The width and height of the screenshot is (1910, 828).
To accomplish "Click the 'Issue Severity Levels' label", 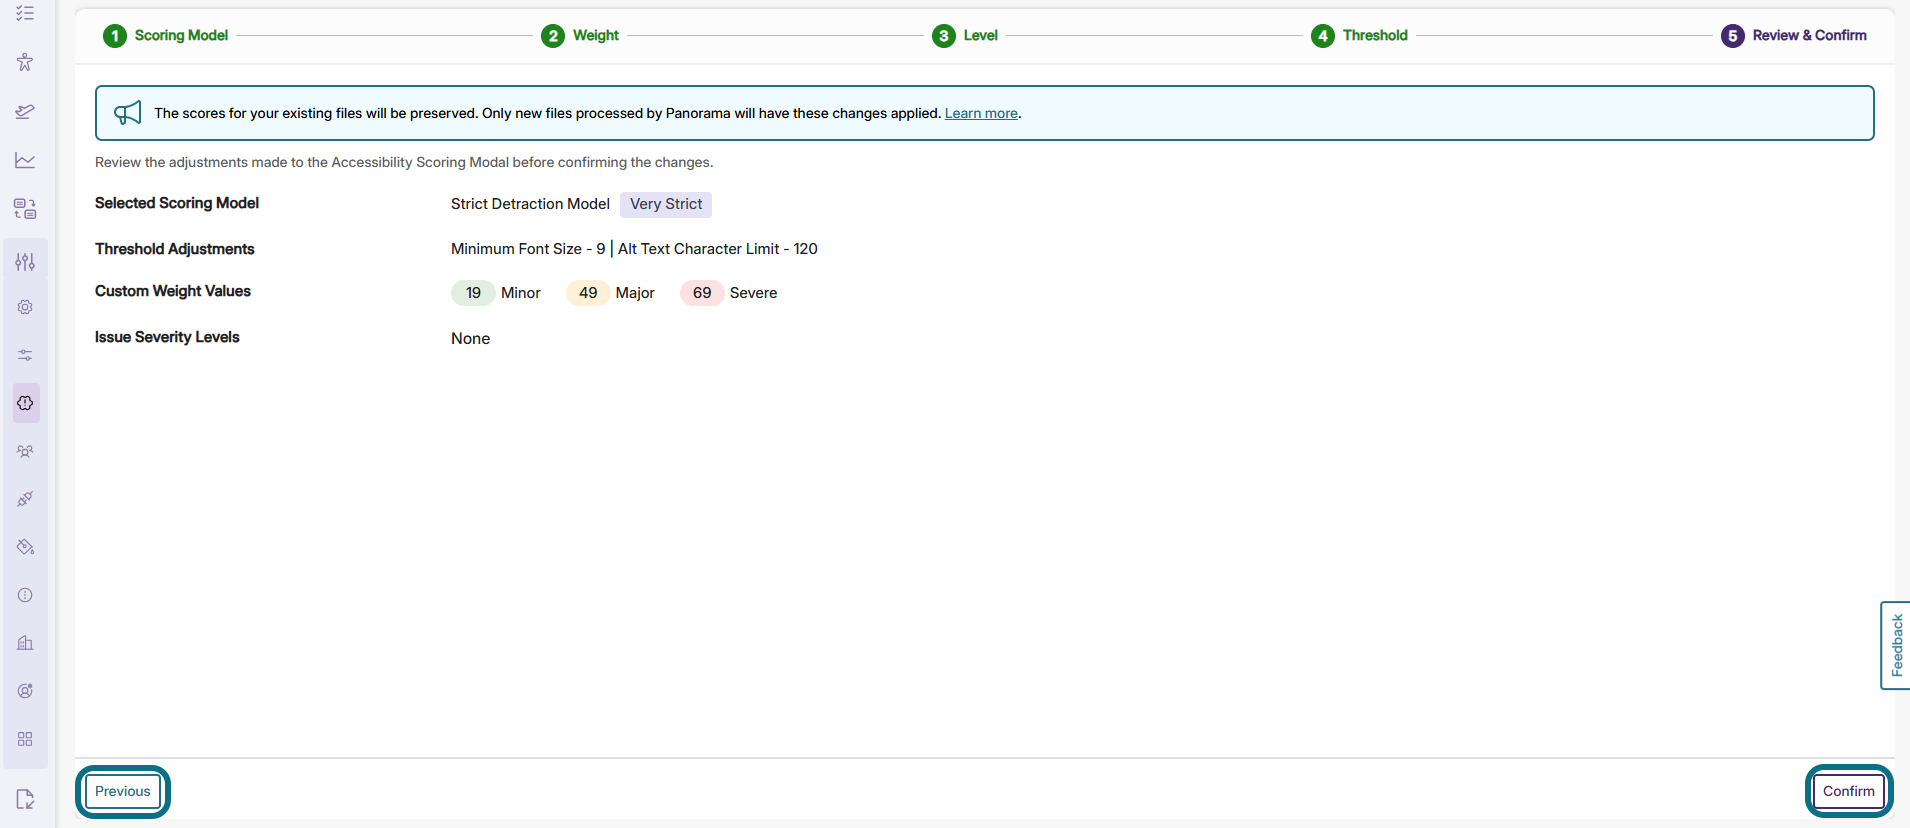I will pos(167,337).
